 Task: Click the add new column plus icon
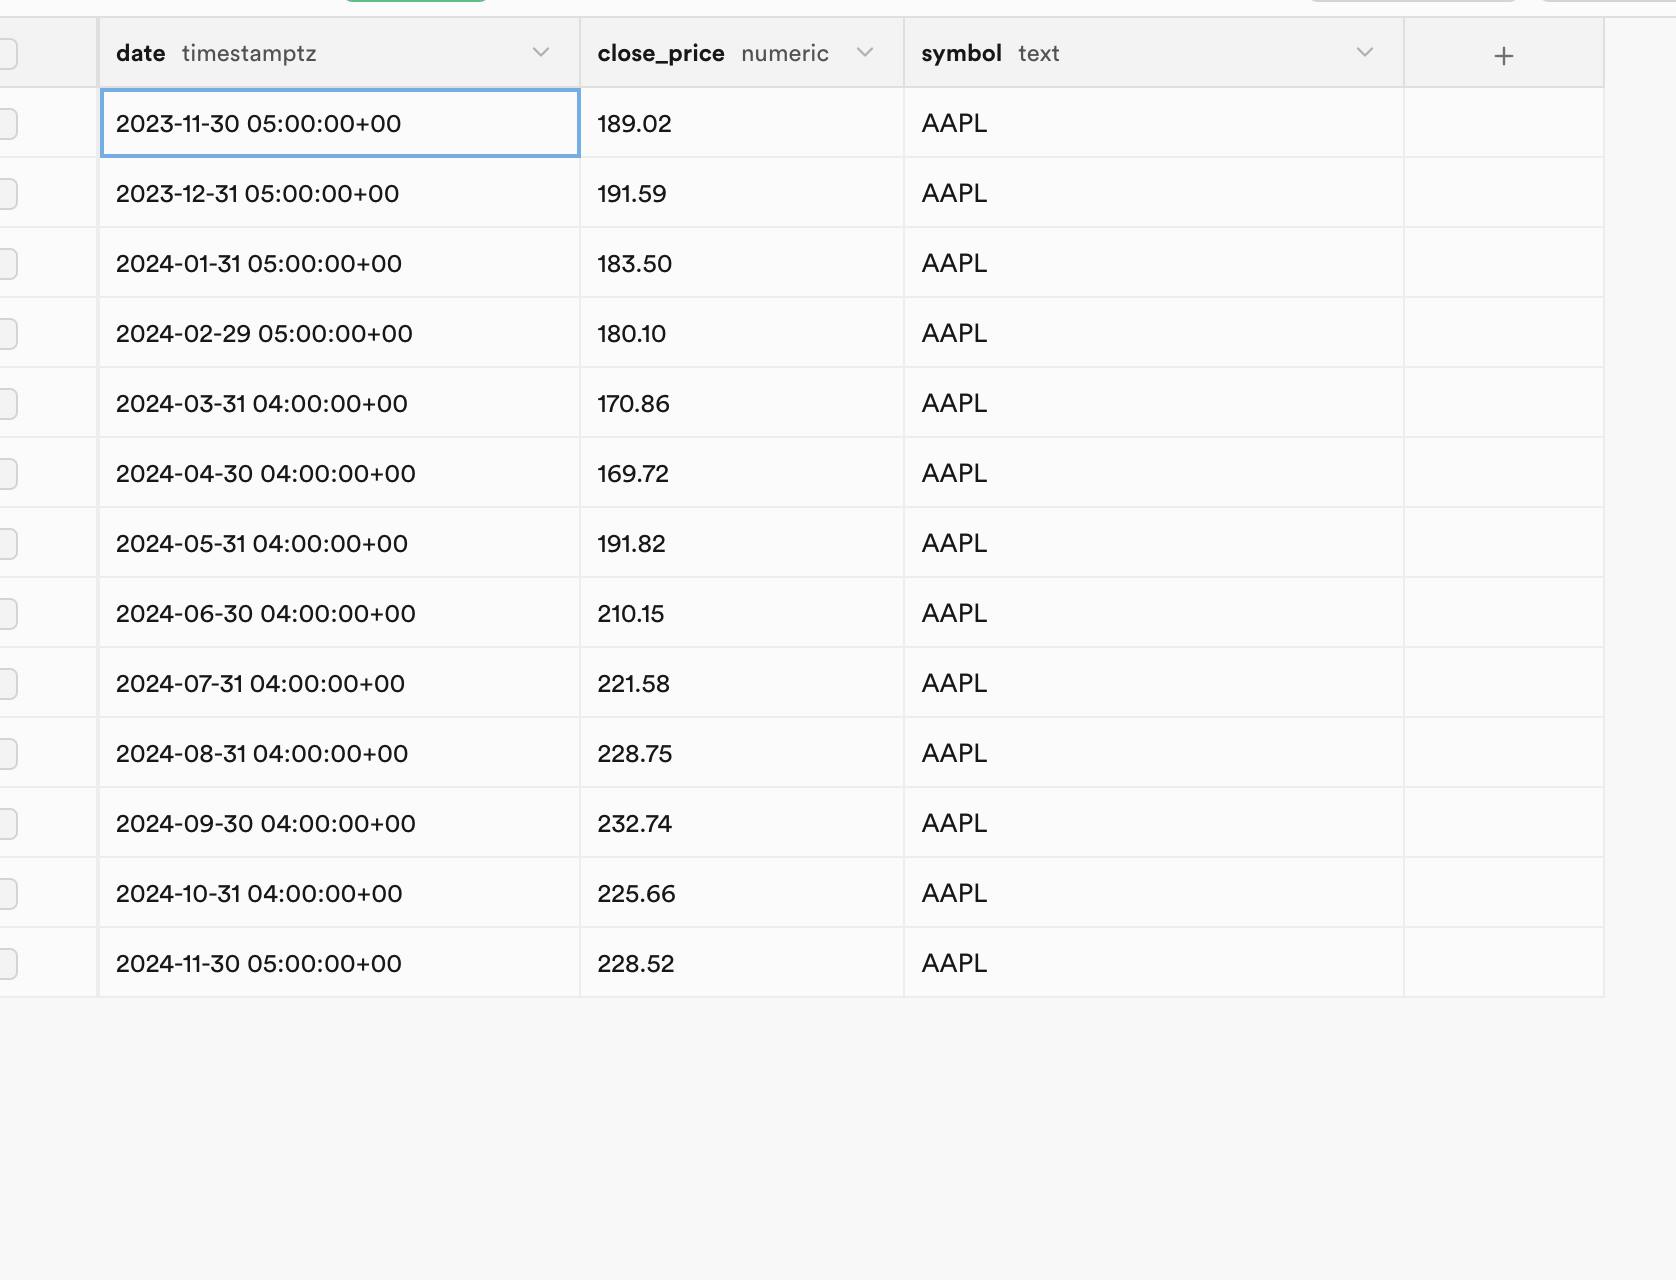click(1503, 56)
